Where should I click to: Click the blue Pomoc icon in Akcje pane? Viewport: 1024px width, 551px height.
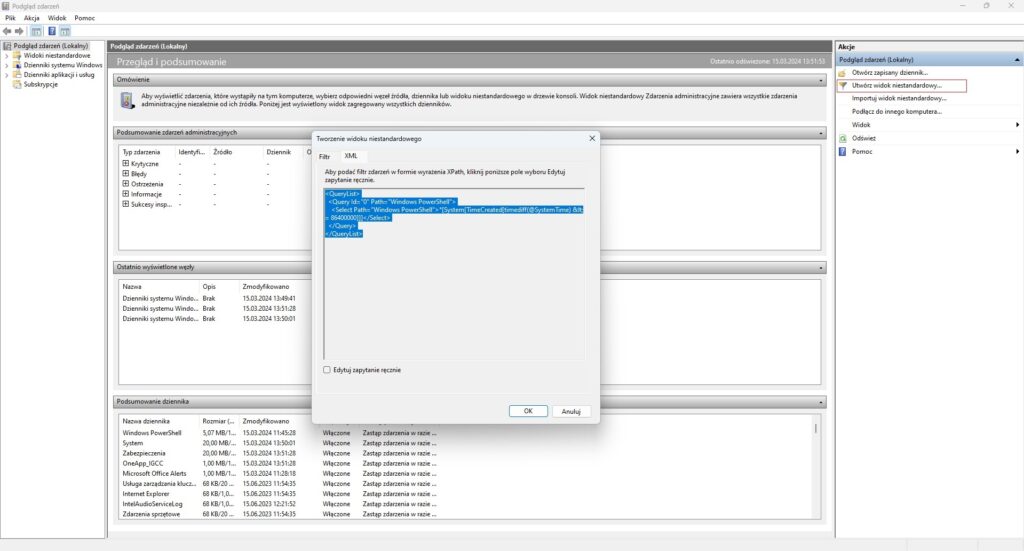pos(842,151)
